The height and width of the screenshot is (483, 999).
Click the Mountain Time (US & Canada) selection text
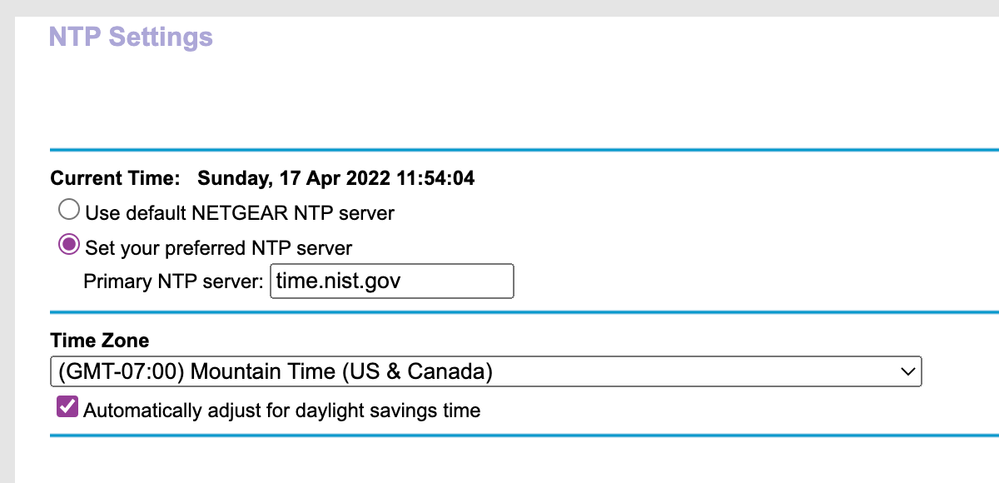point(341,372)
